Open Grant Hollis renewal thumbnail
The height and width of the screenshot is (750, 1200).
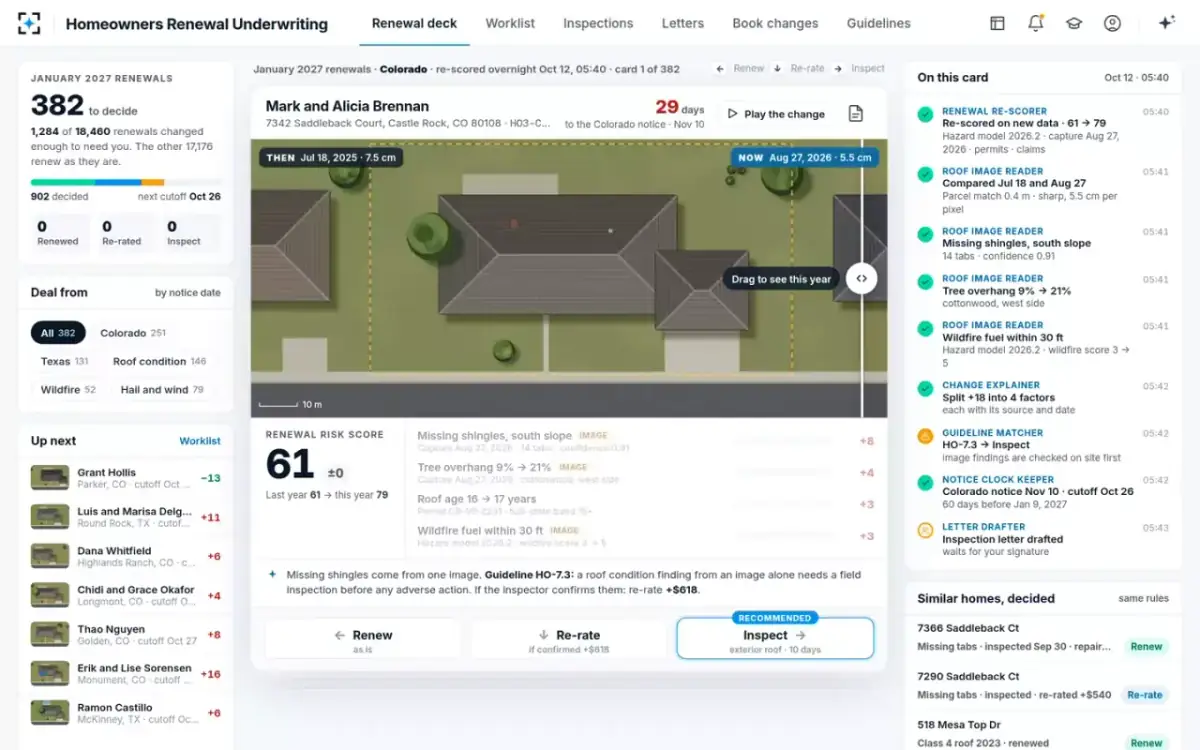coord(50,478)
